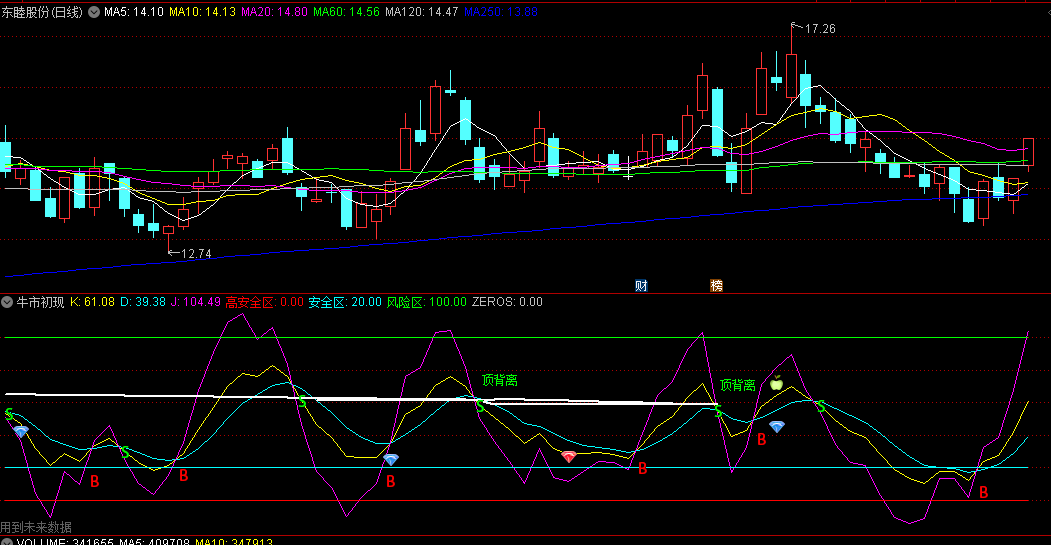1051x545 pixels.
Task: Open the dropdown arrow beside VOLUME indicator
Action: tap(7, 542)
